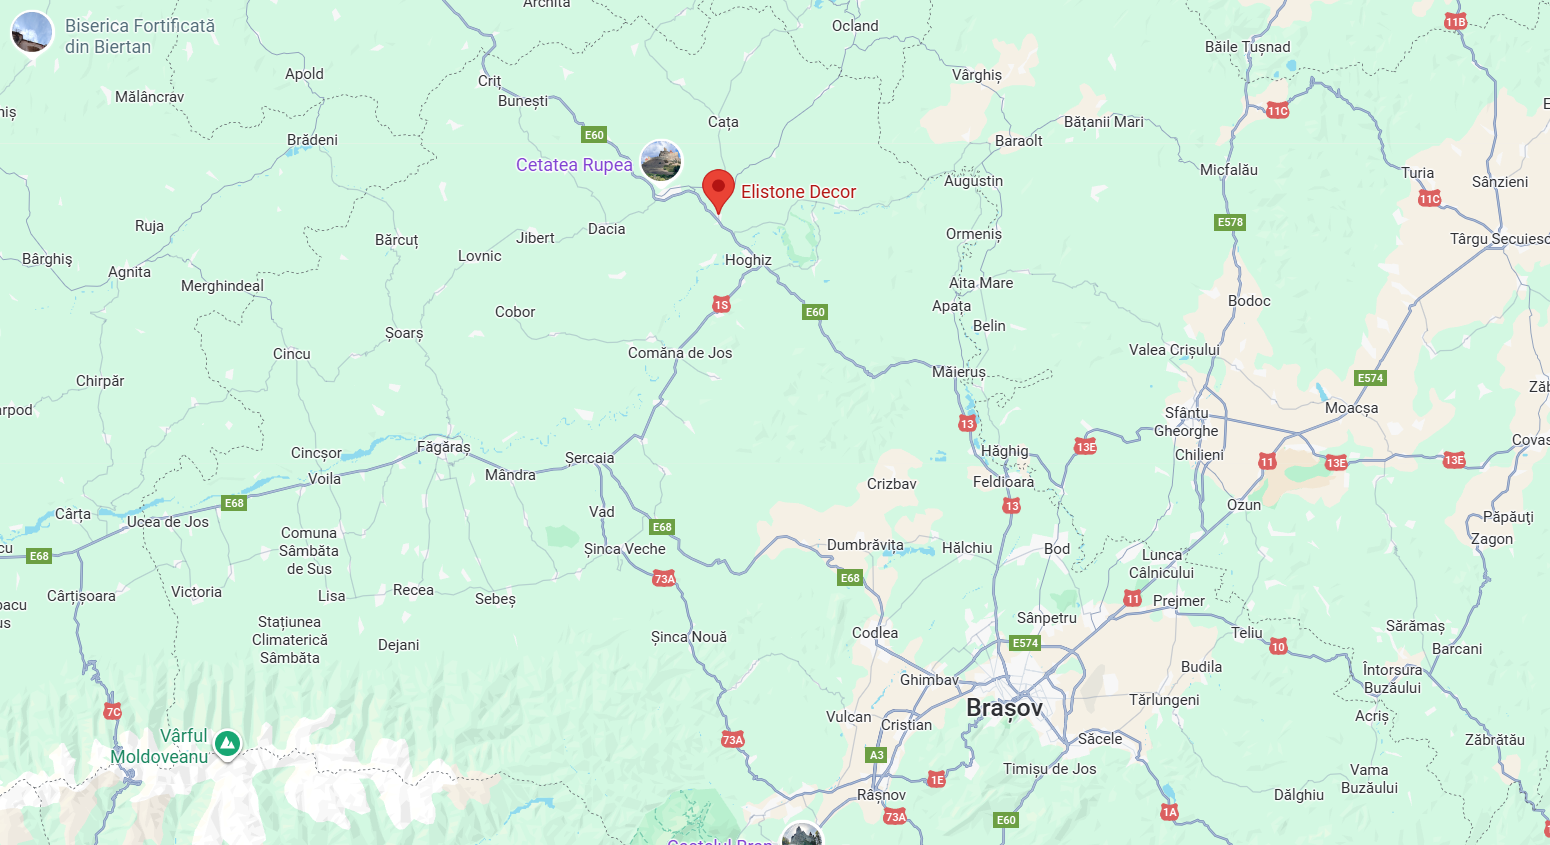Open the Cetatea Rupea photo marker
1550x845 pixels.
661,161
